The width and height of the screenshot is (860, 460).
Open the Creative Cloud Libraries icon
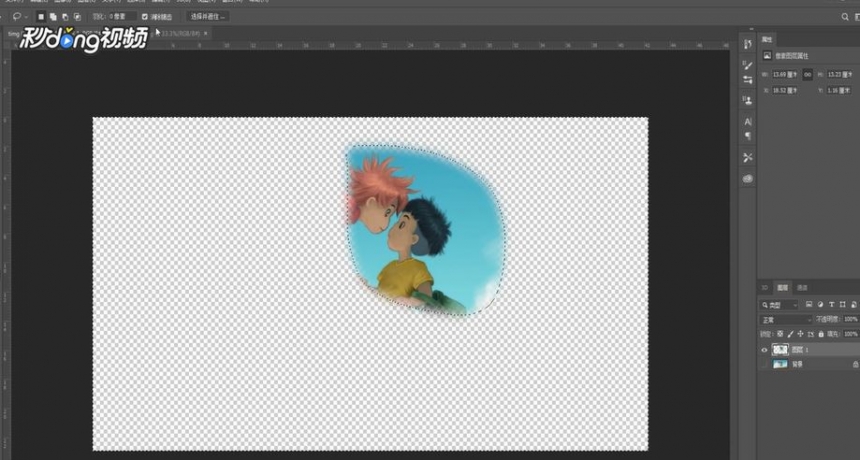(748, 179)
